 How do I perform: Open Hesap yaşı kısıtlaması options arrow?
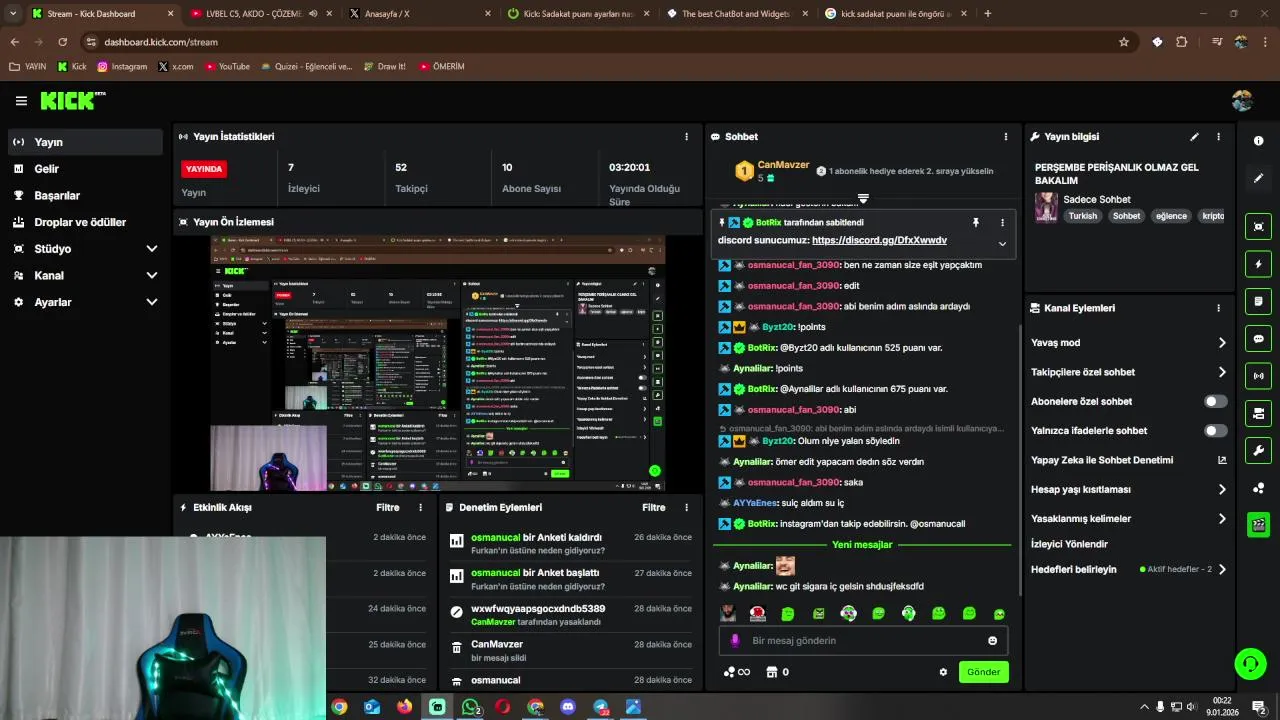coord(1222,490)
